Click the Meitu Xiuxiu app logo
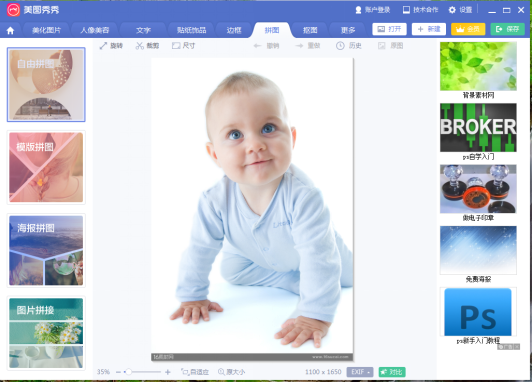 [14, 10]
